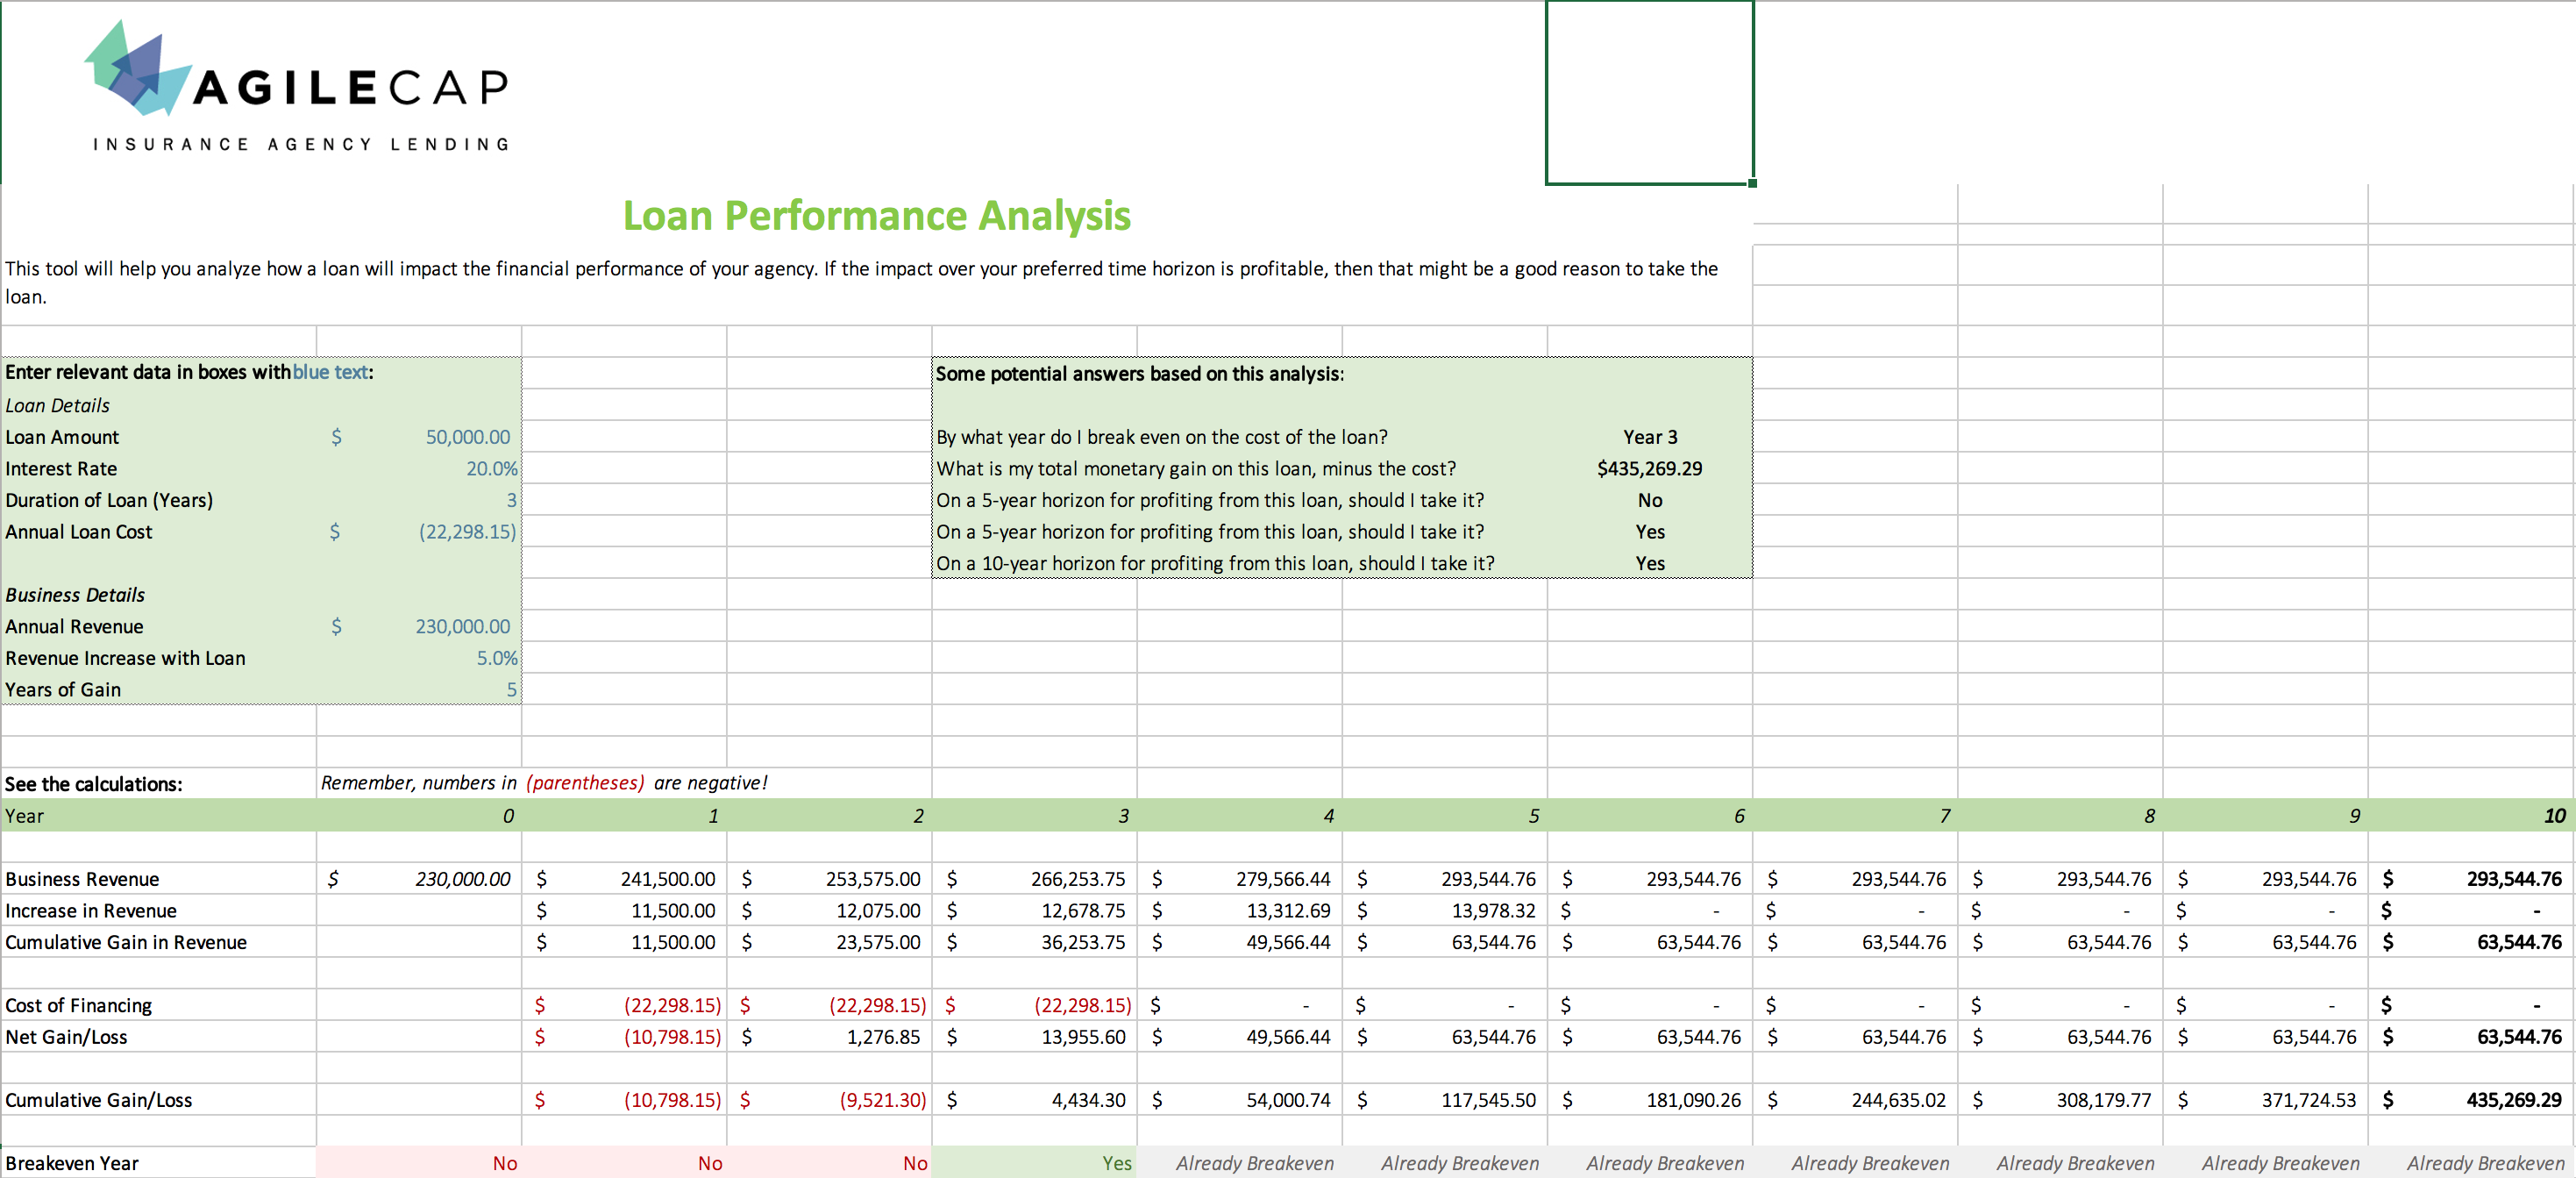This screenshot has height=1178, width=2576.
Task: Click the breakeven answer 'Year 3'
Action: 1650,437
